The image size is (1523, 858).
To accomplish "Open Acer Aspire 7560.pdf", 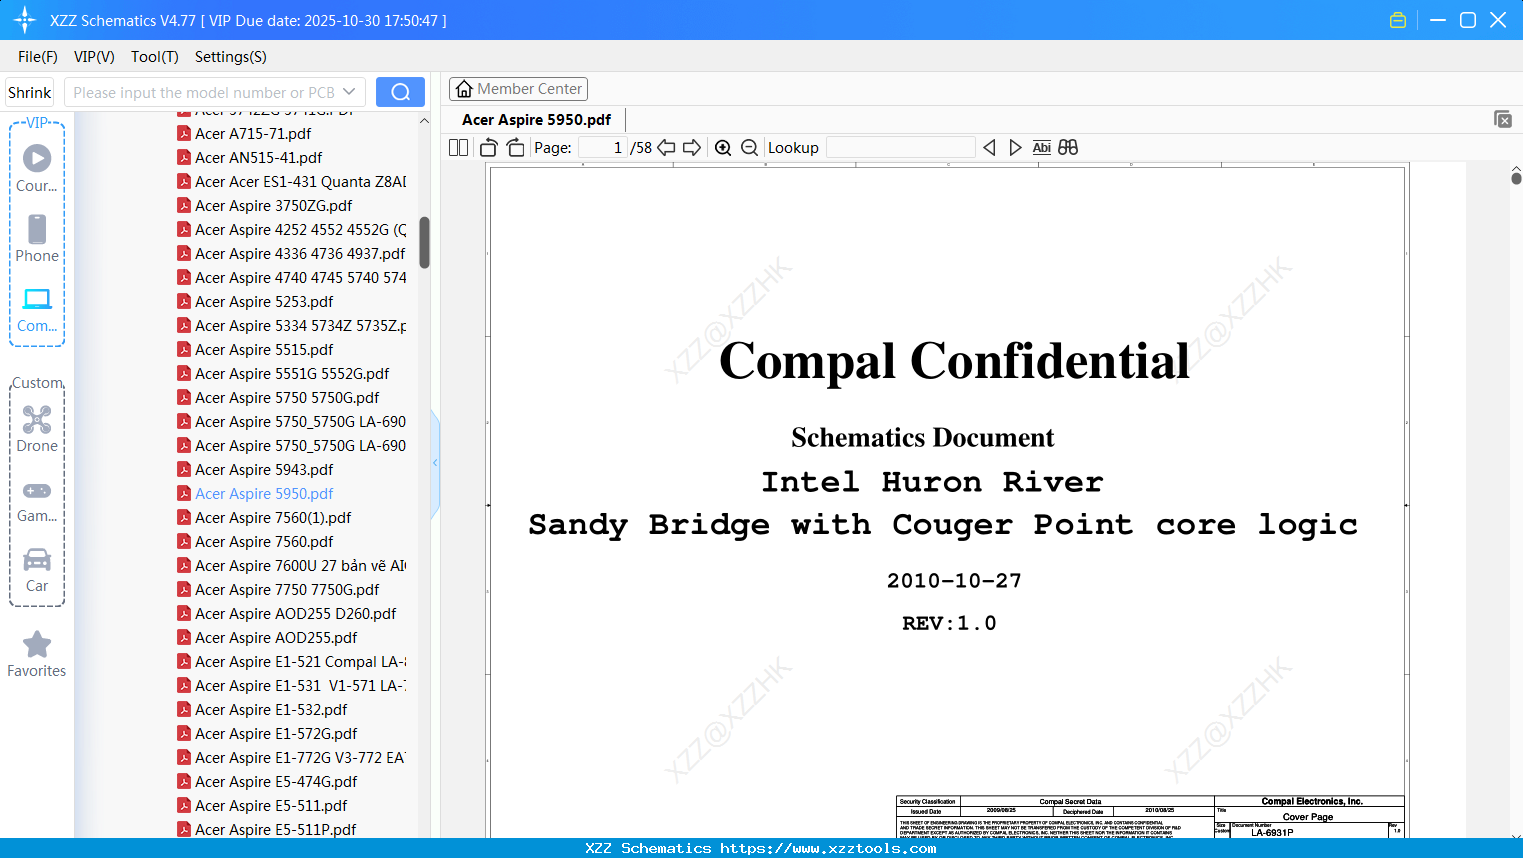I will click(x=255, y=541).
